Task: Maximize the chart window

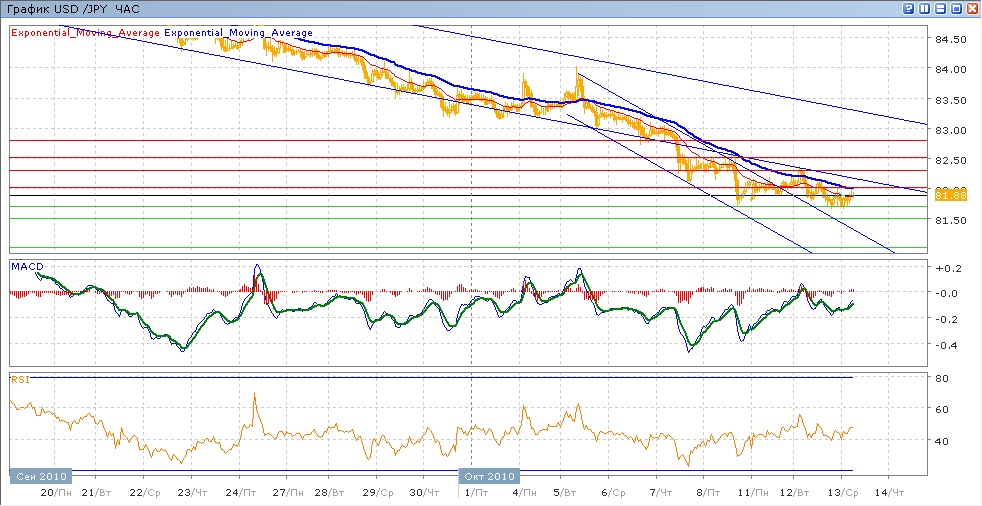Action: 956,8
